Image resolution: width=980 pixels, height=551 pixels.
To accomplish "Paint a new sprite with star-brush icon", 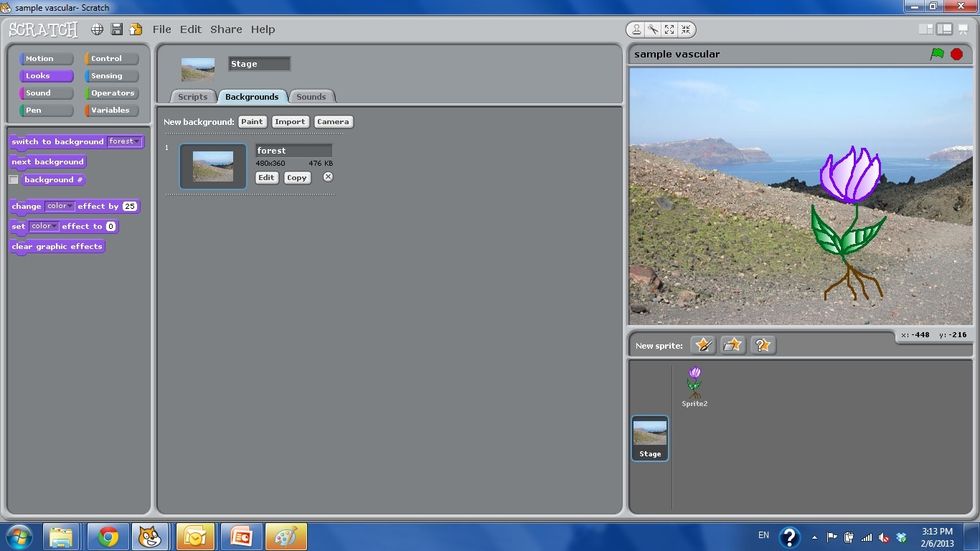I will pyautogui.click(x=703, y=345).
